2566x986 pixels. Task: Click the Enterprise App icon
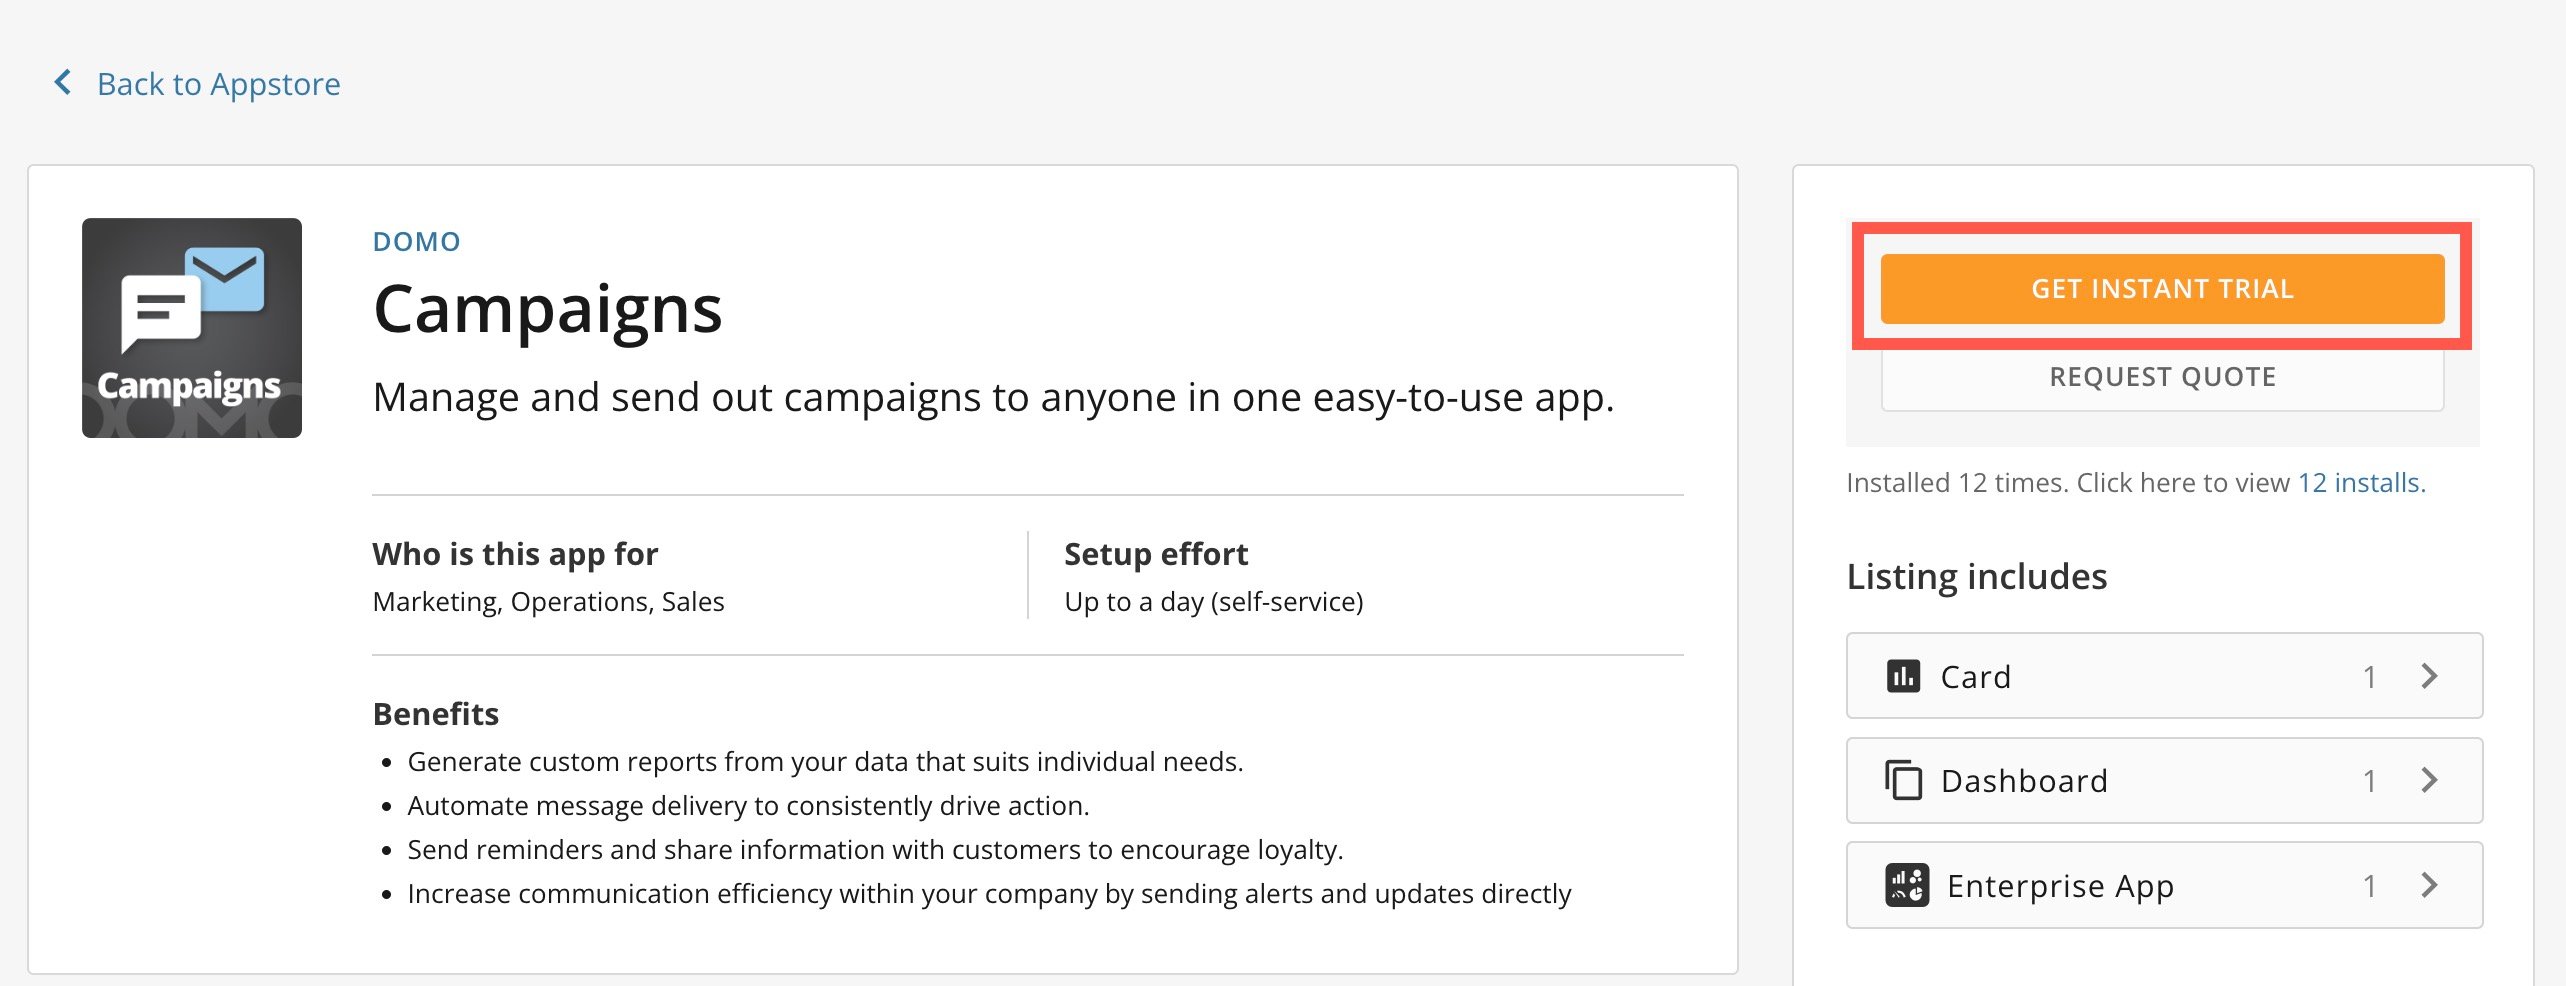tap(1907, 885)
